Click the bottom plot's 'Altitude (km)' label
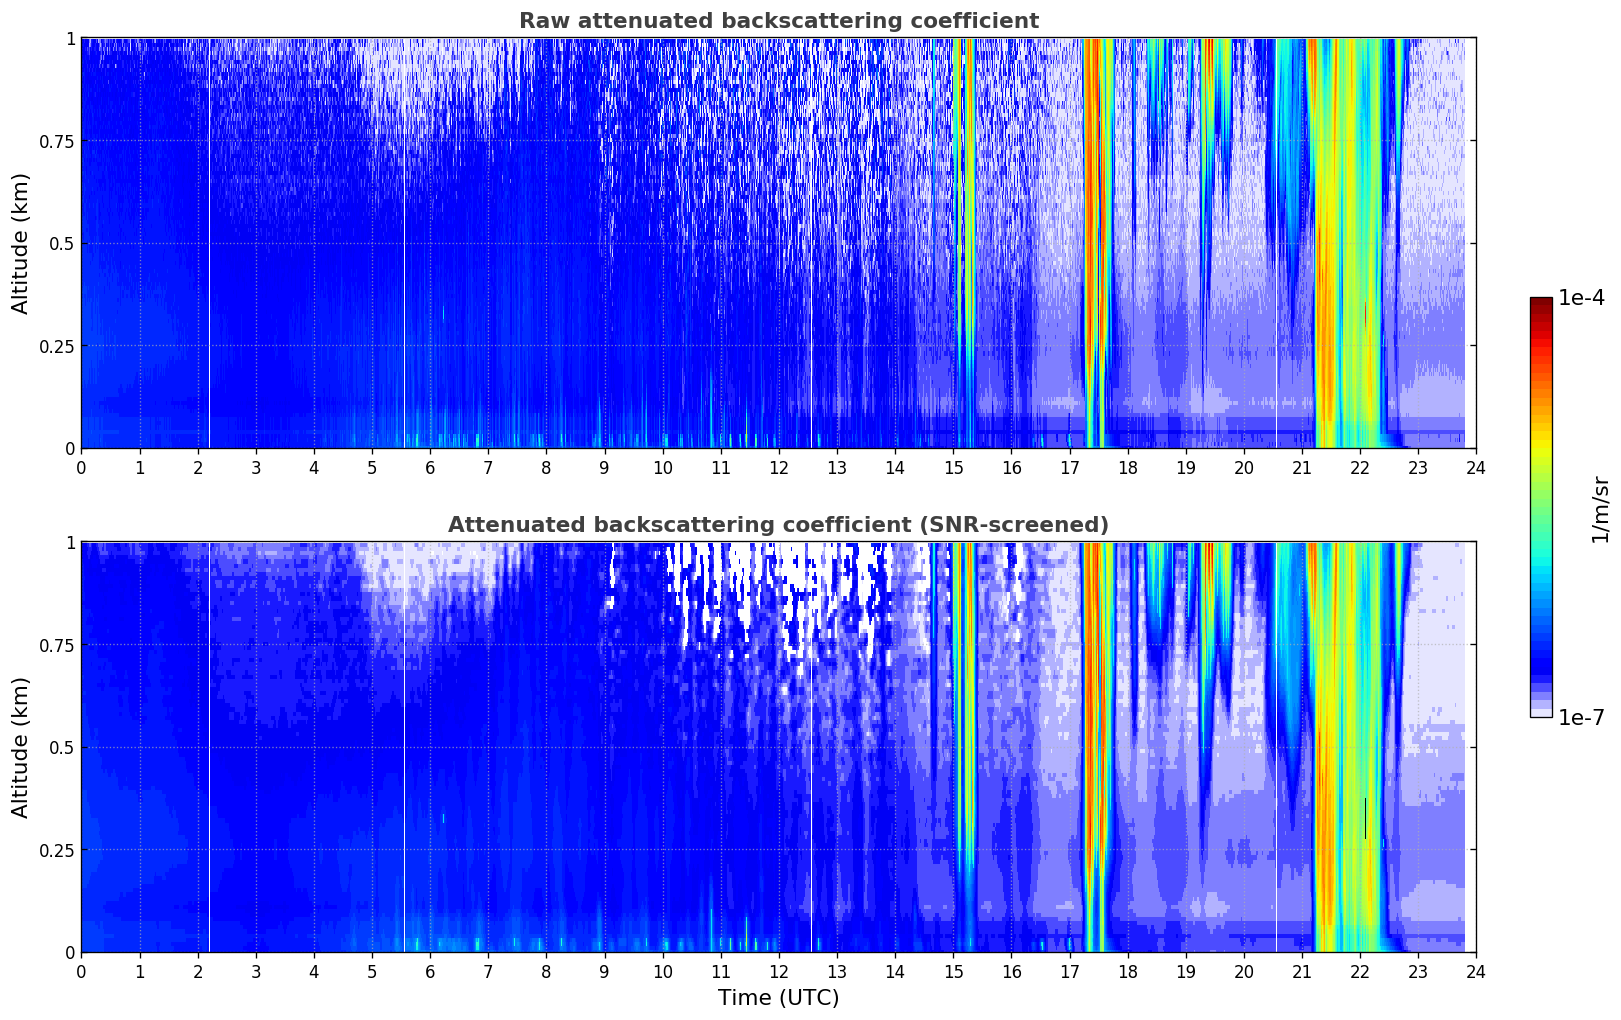This screenshot has height=1020, width=1621. 21,747
